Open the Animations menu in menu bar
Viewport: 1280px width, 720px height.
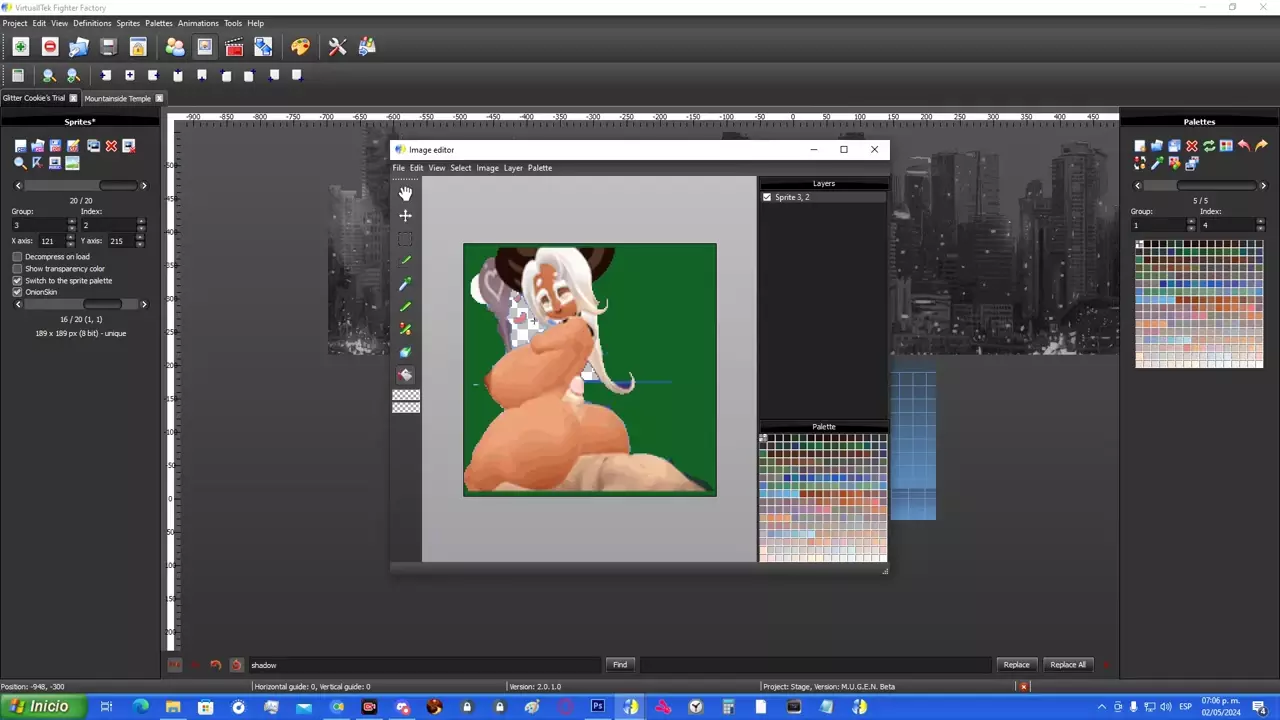click(197, 23)
